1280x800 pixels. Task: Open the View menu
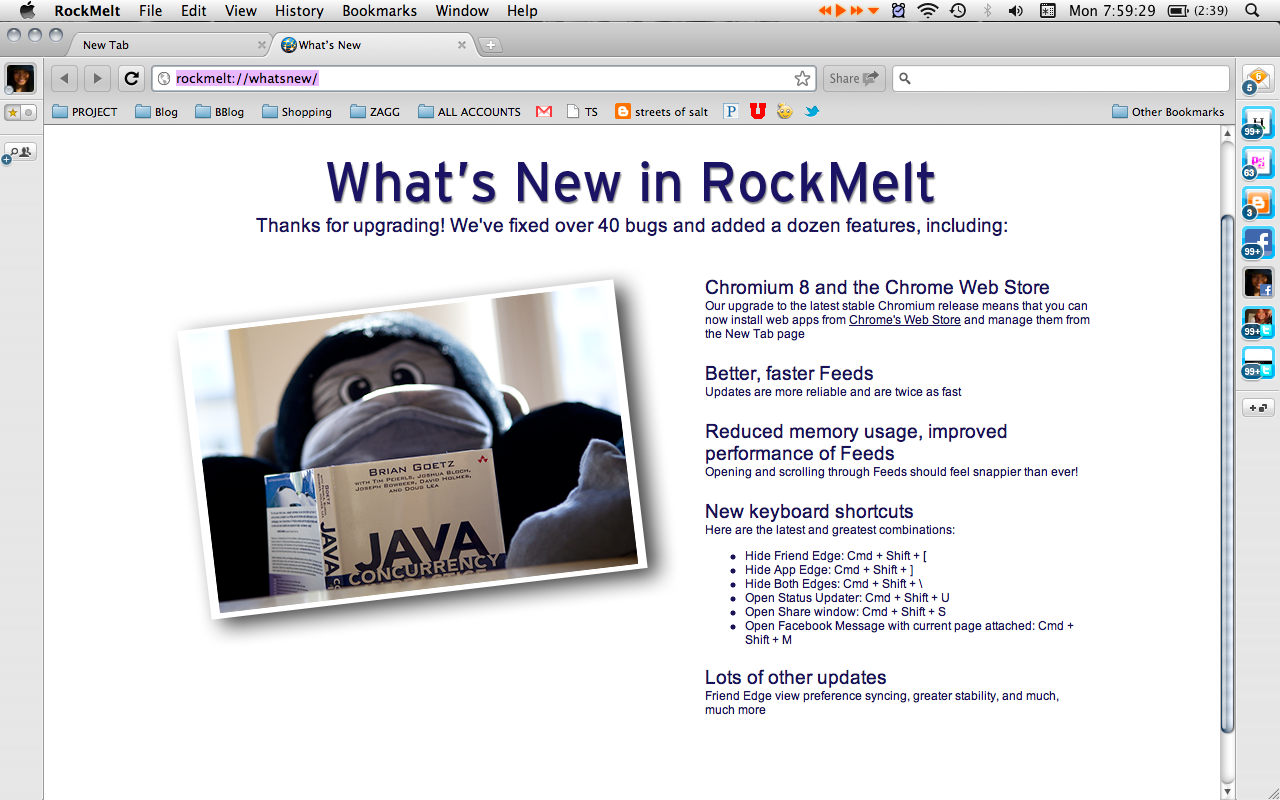(240, 11)
